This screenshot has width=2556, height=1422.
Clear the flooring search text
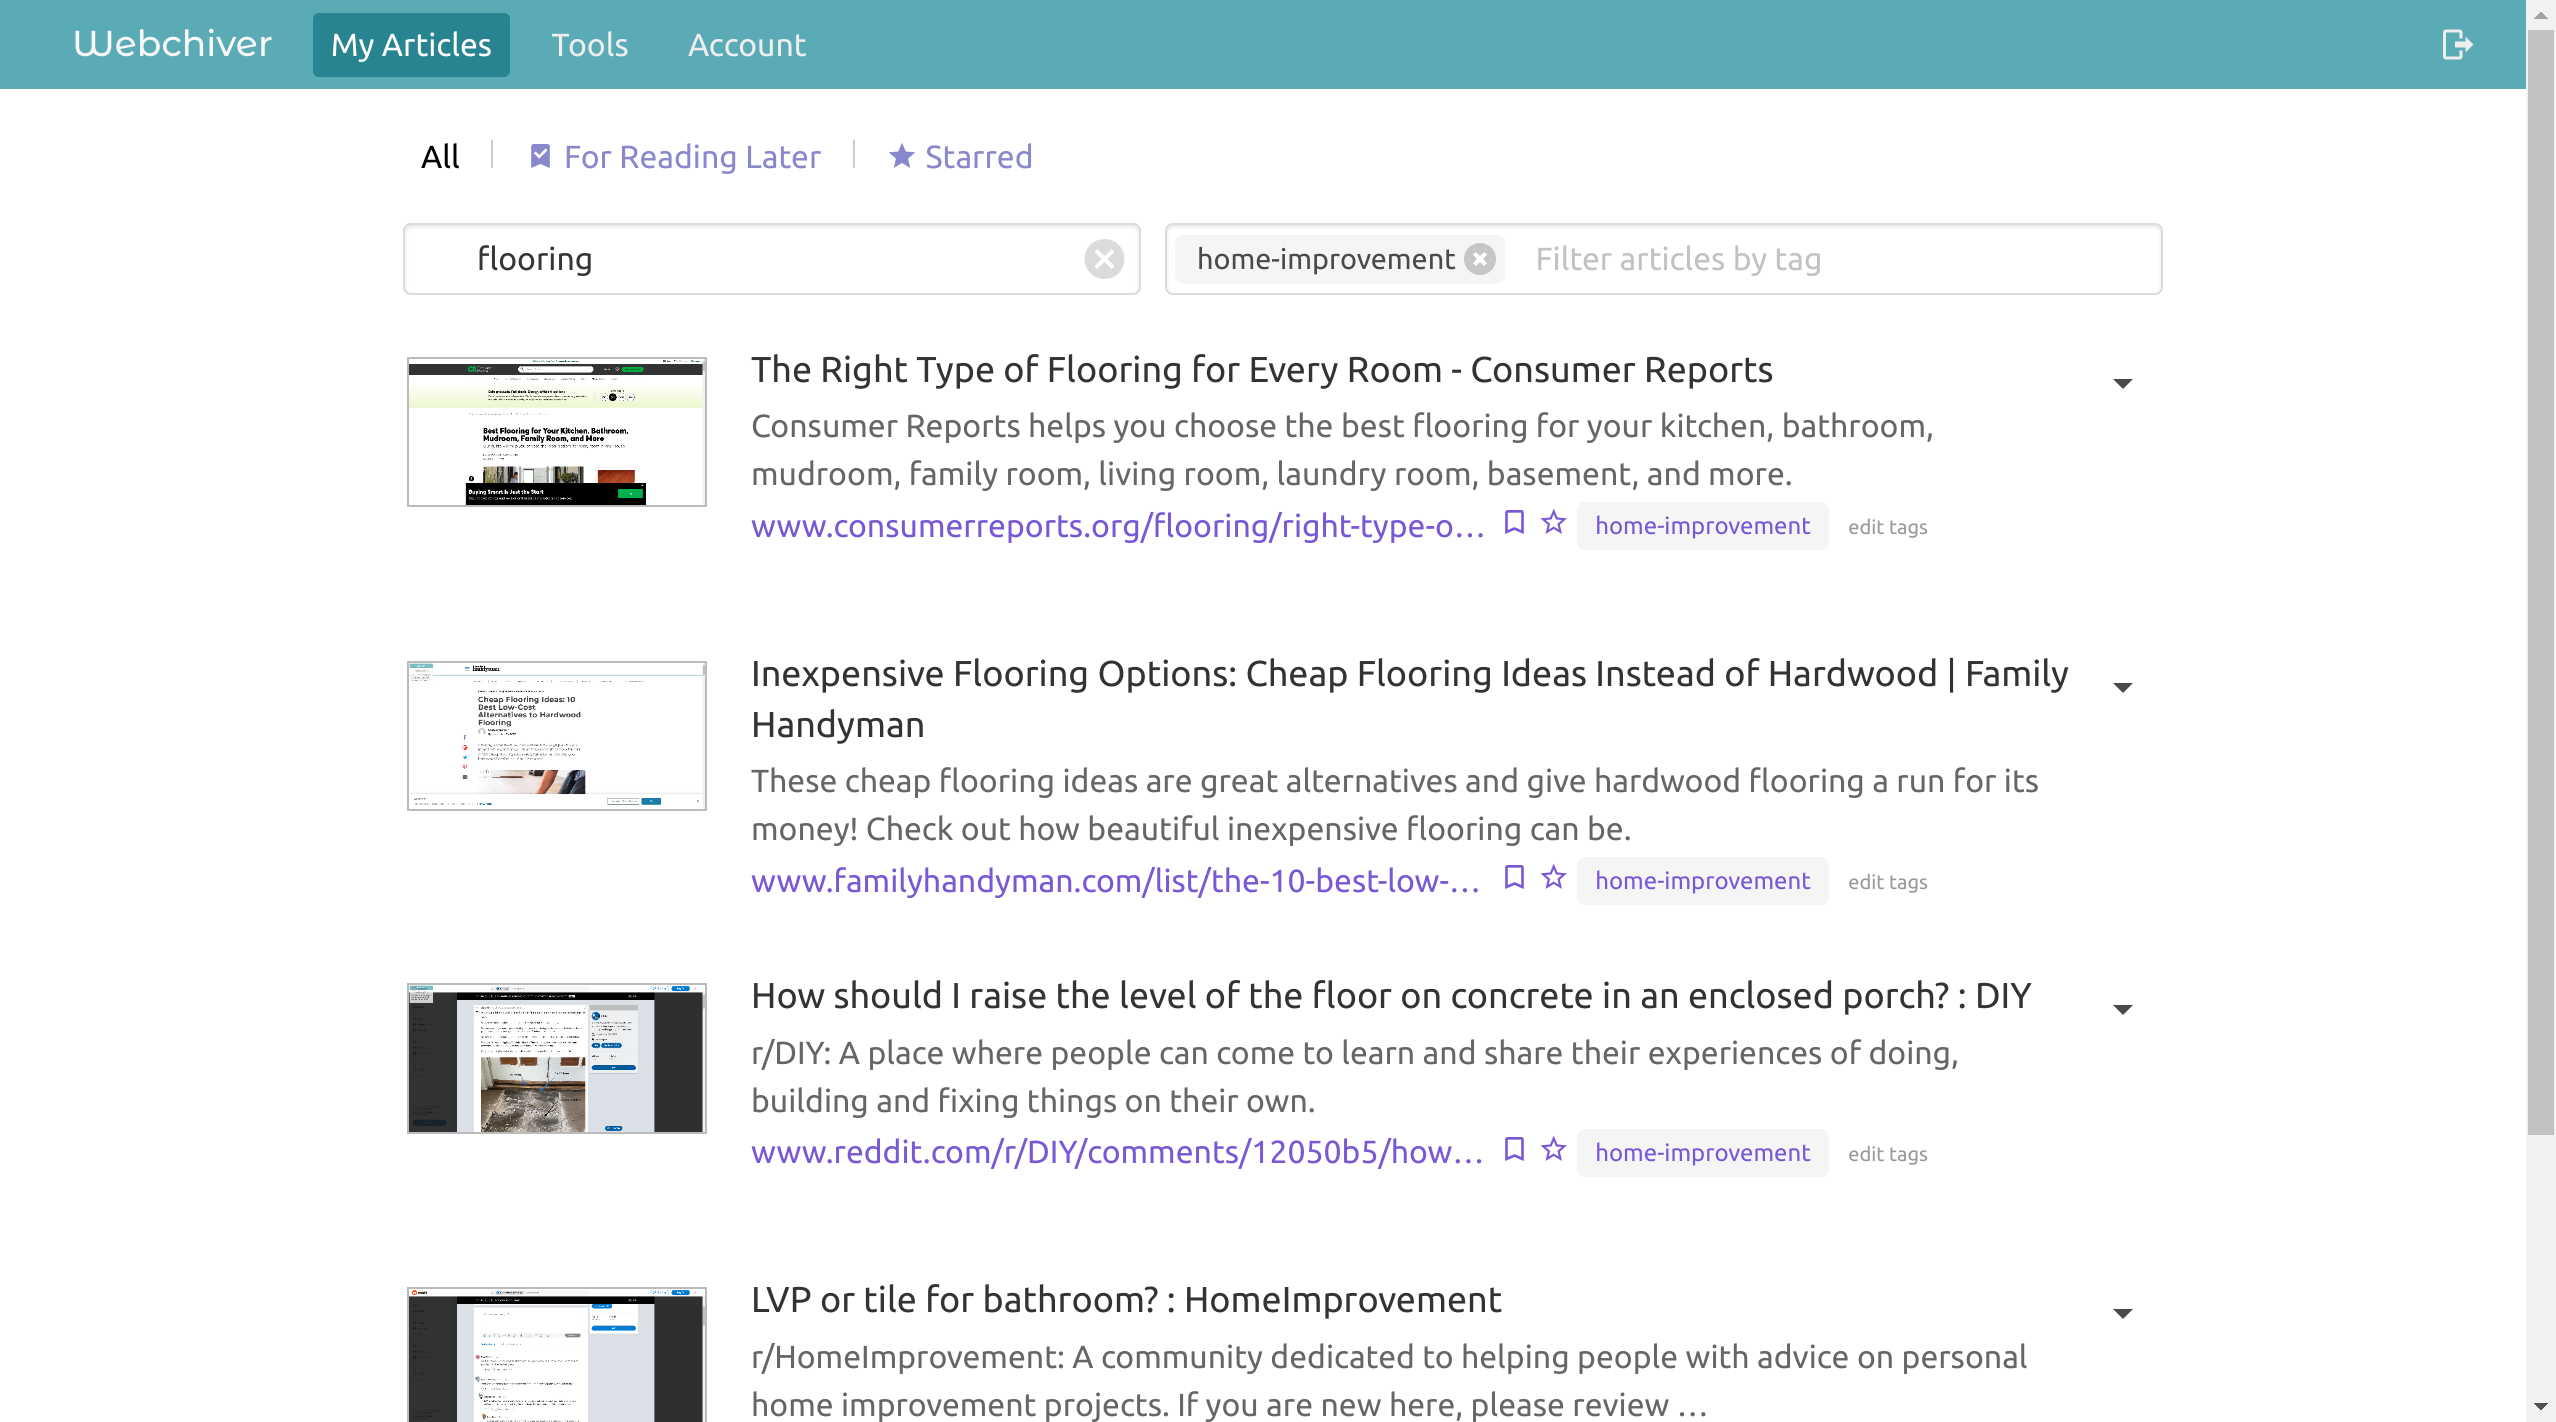pyautogui.click(x=1103, y=259)
